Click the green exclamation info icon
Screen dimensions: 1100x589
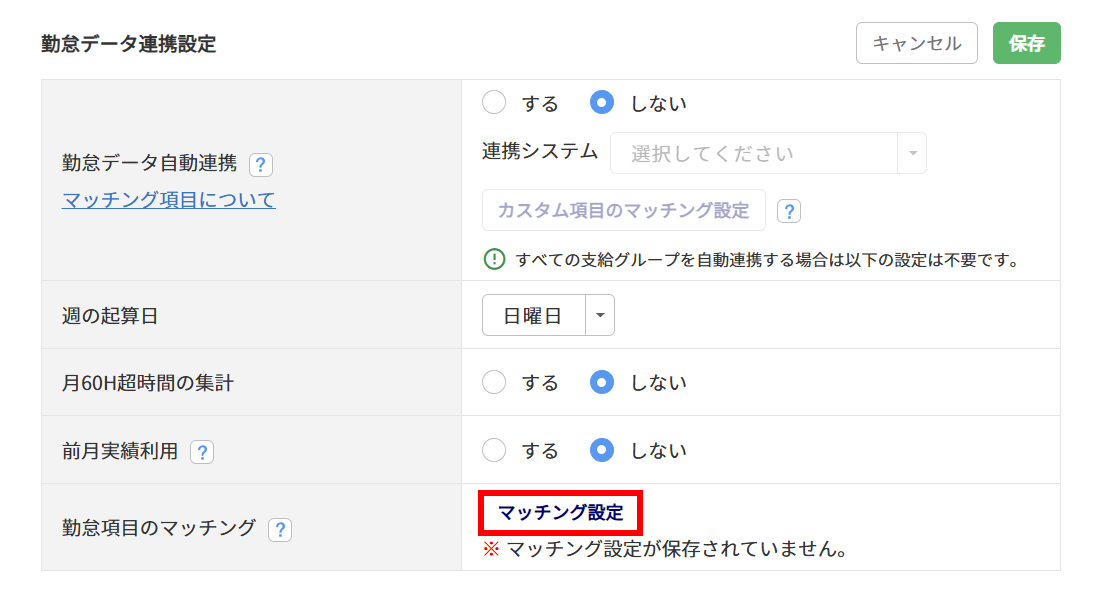coord(495,259)
